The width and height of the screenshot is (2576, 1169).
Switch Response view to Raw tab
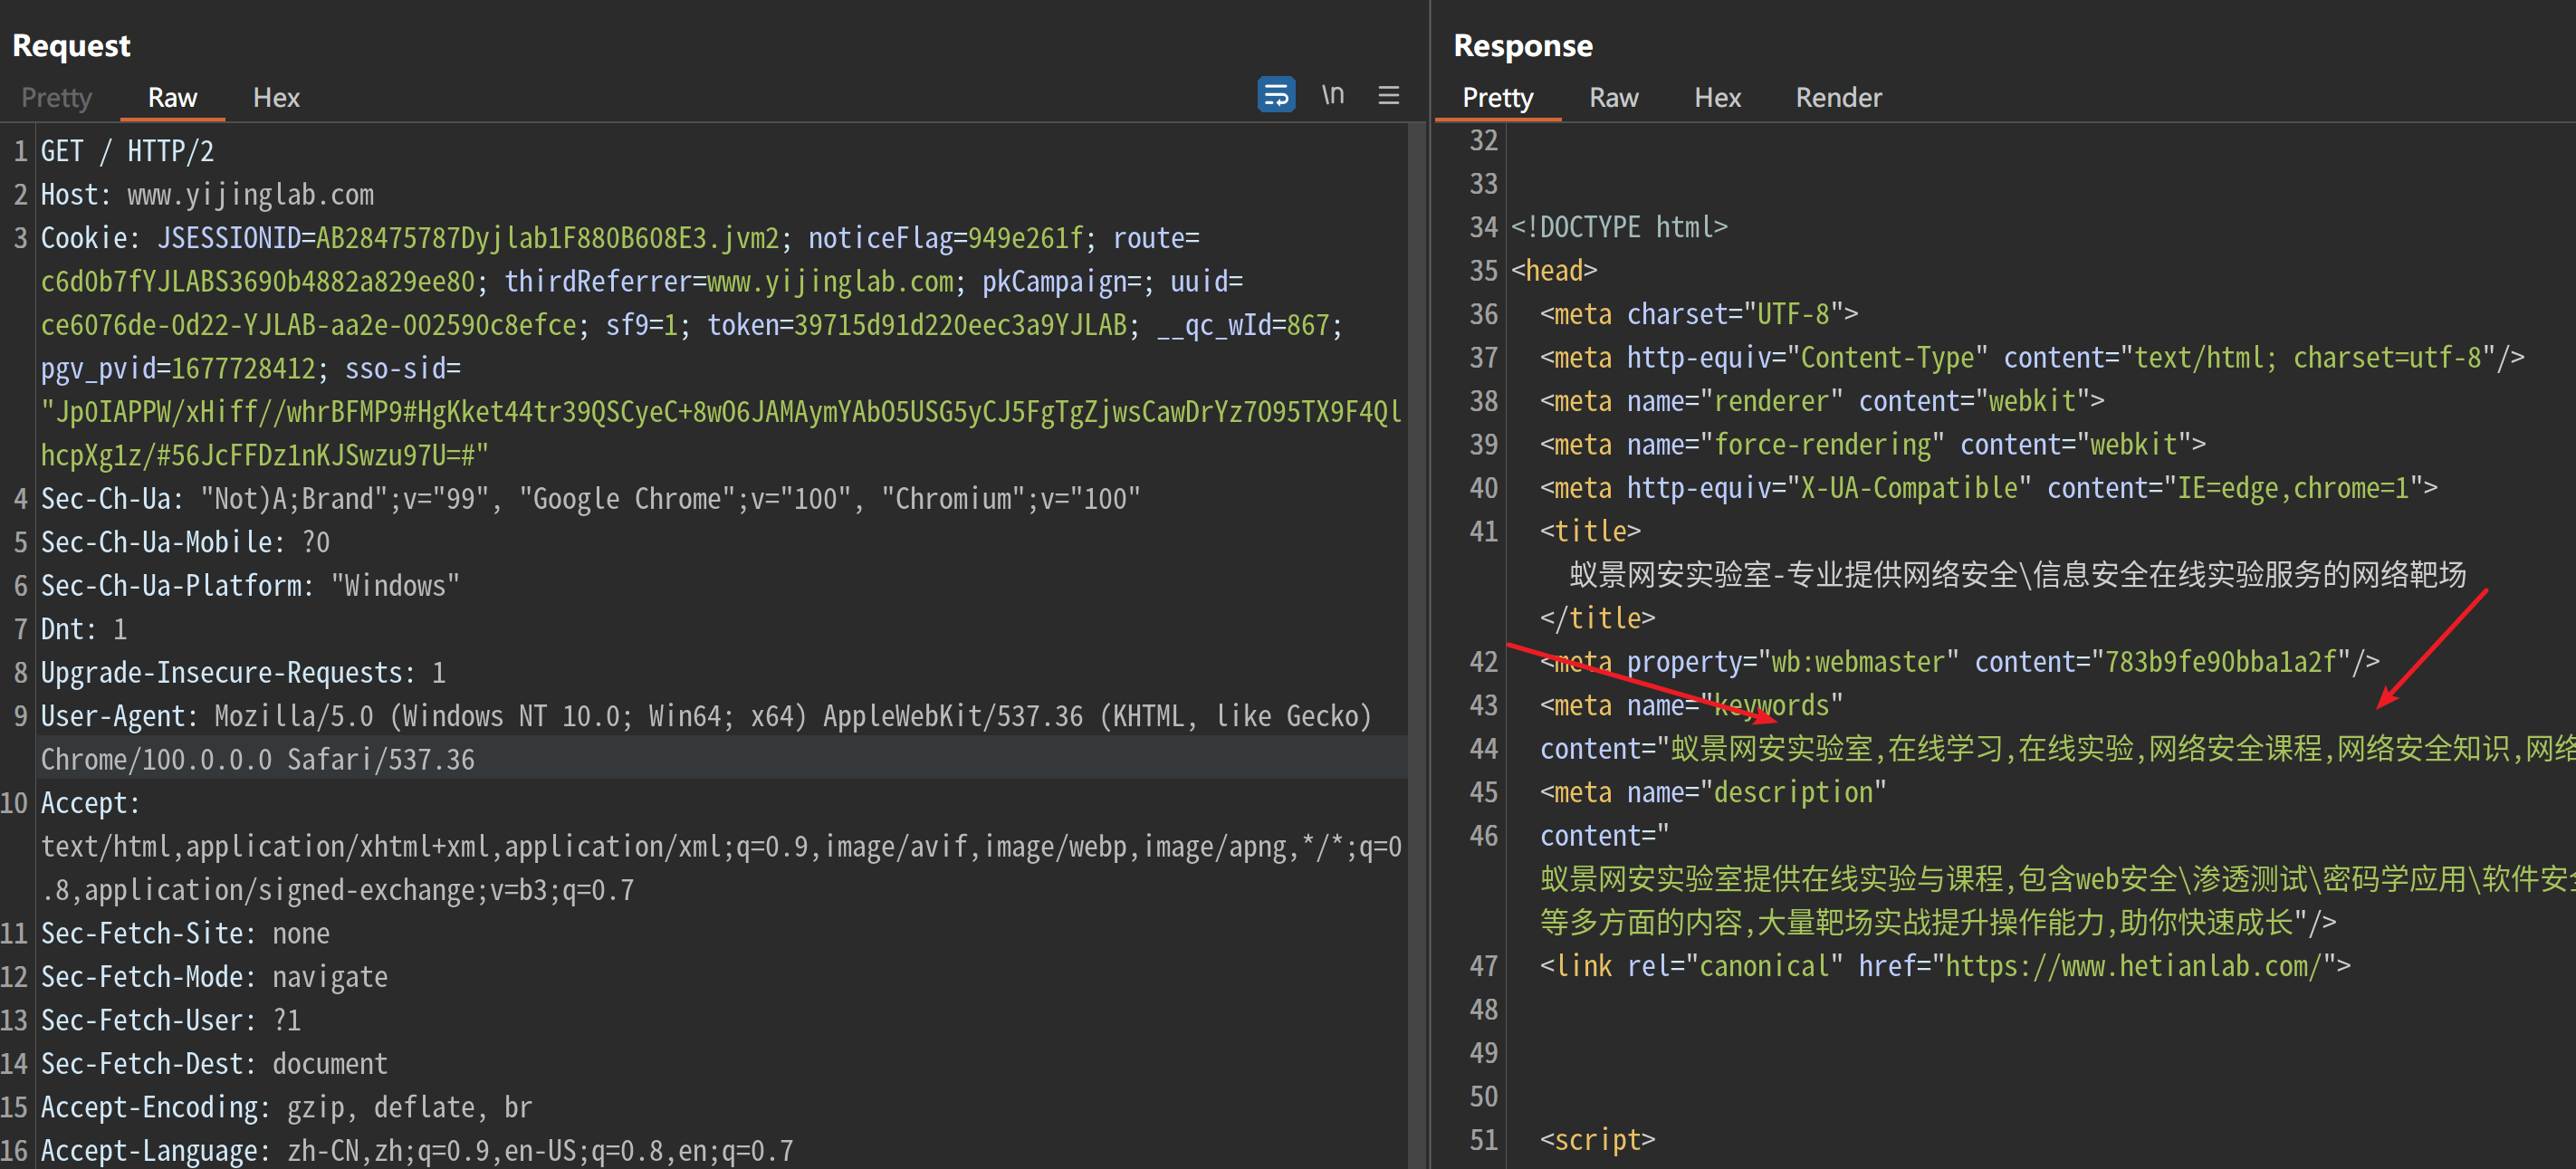click(1613, 98)
